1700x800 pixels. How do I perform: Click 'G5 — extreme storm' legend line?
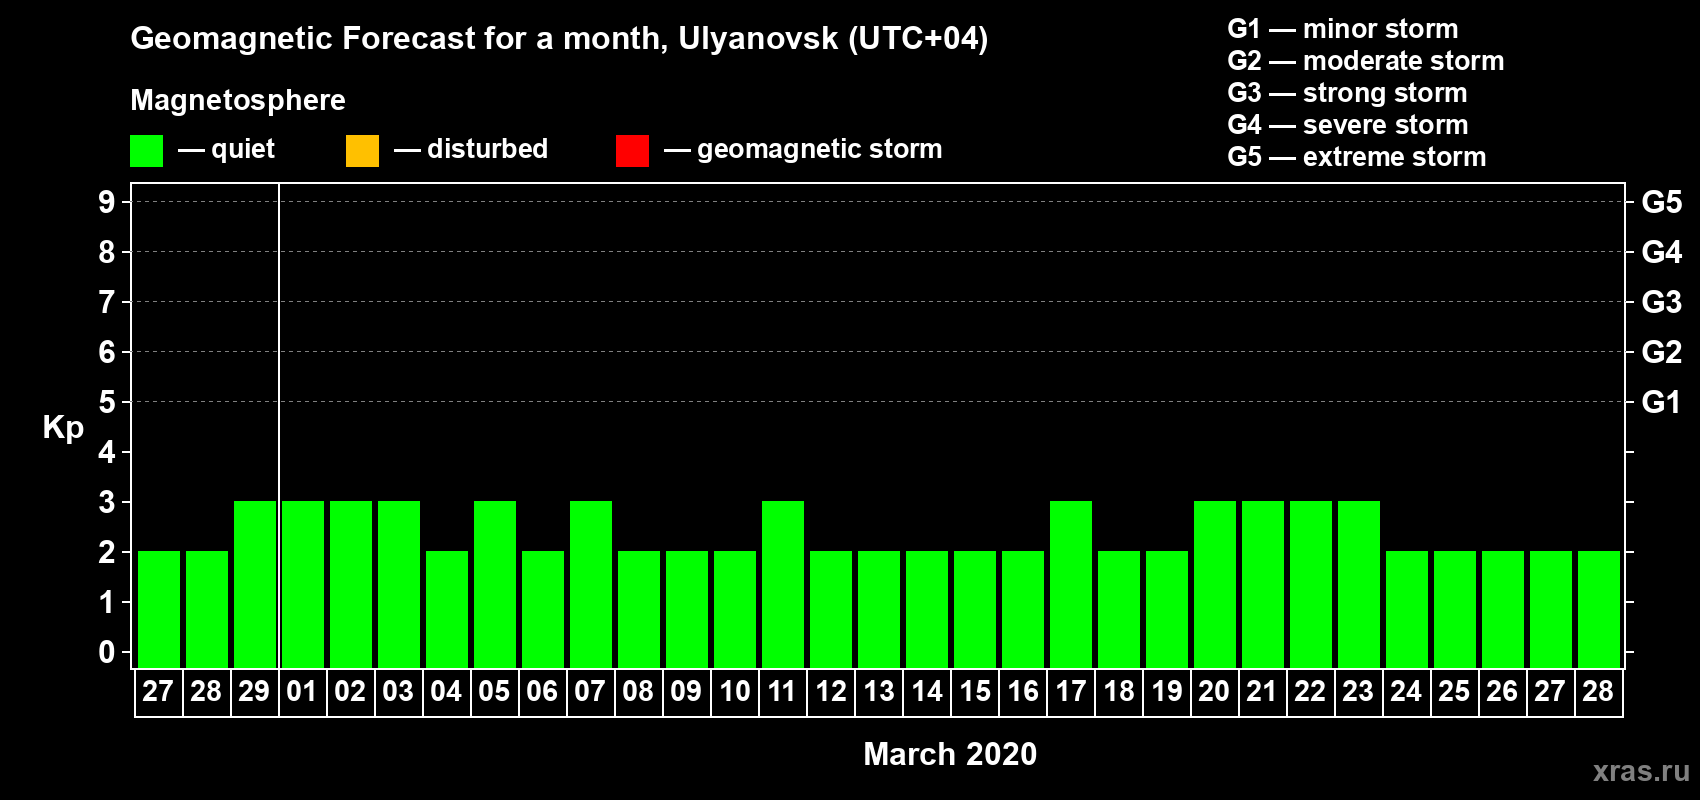click(1357, 157)
